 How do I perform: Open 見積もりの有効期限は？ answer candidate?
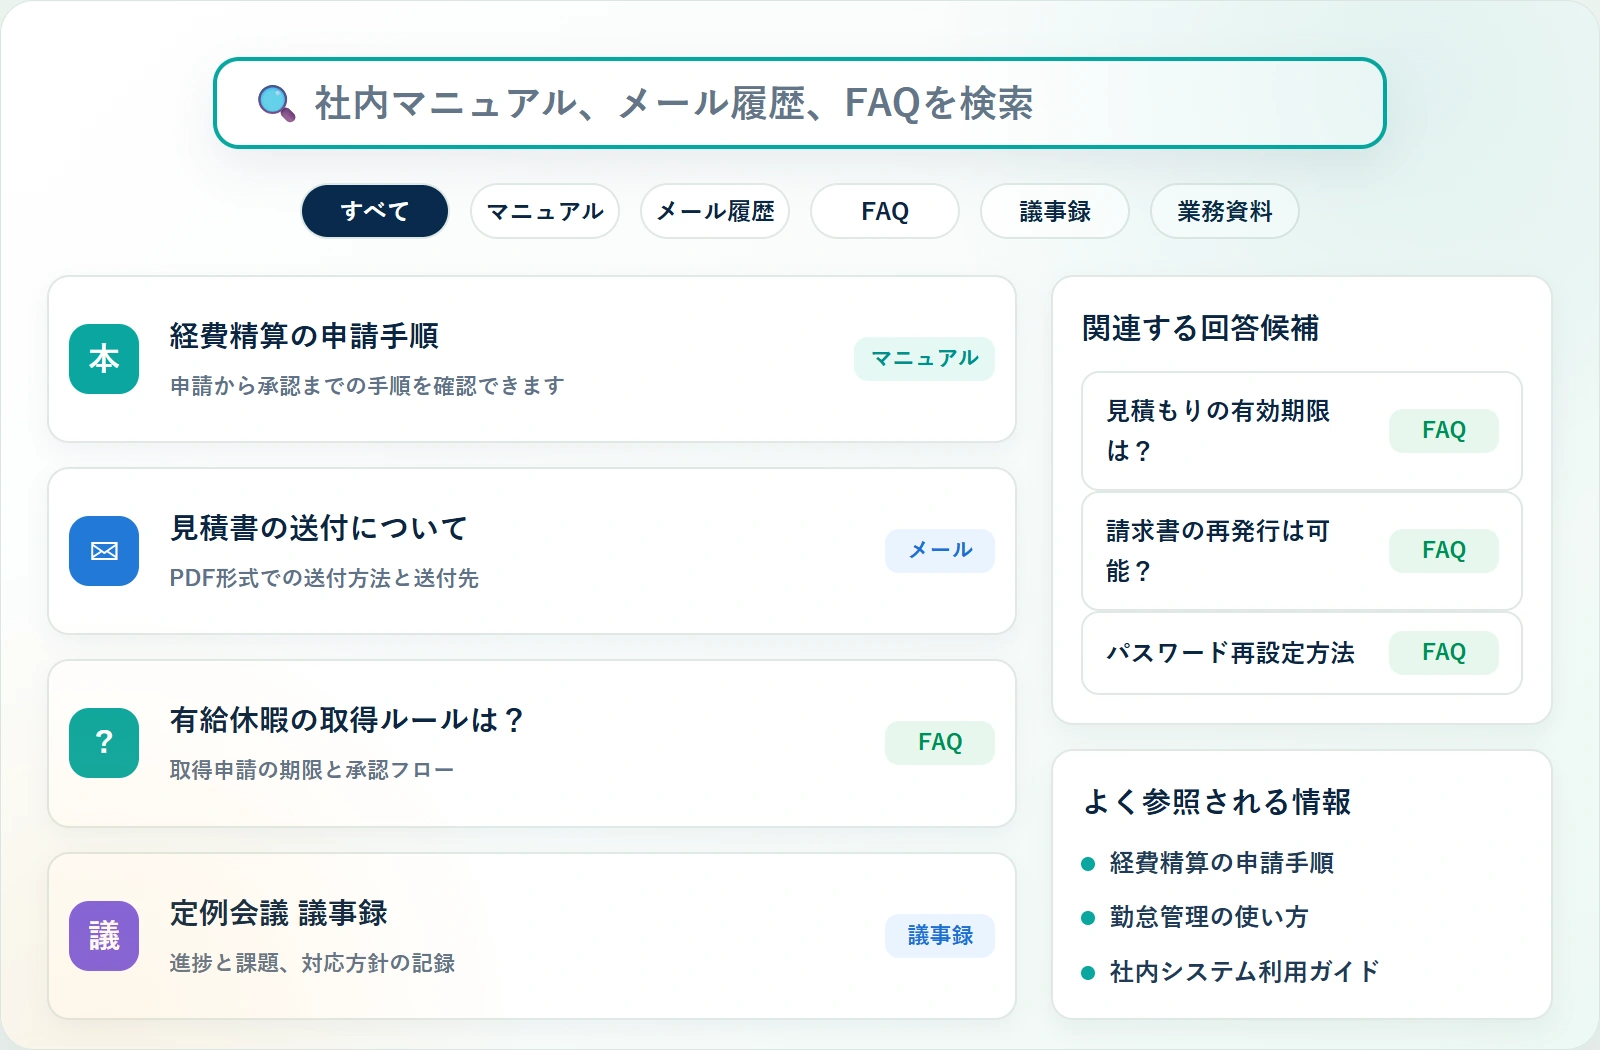(1302, 431)
